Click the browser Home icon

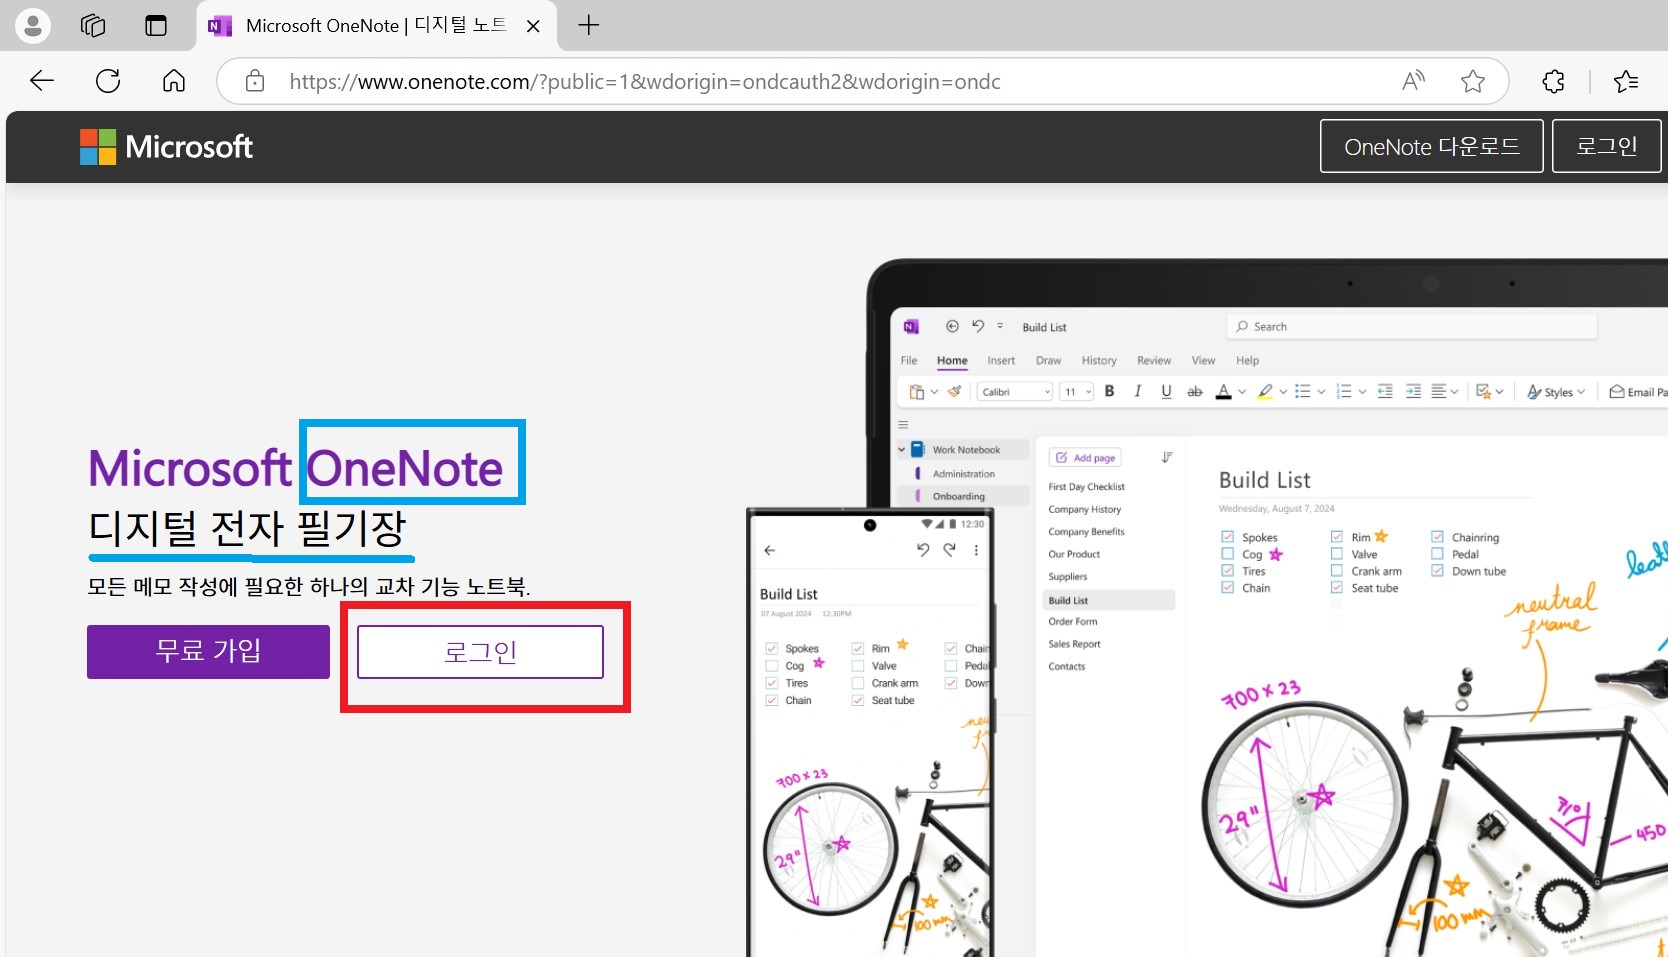click(174, 81)
